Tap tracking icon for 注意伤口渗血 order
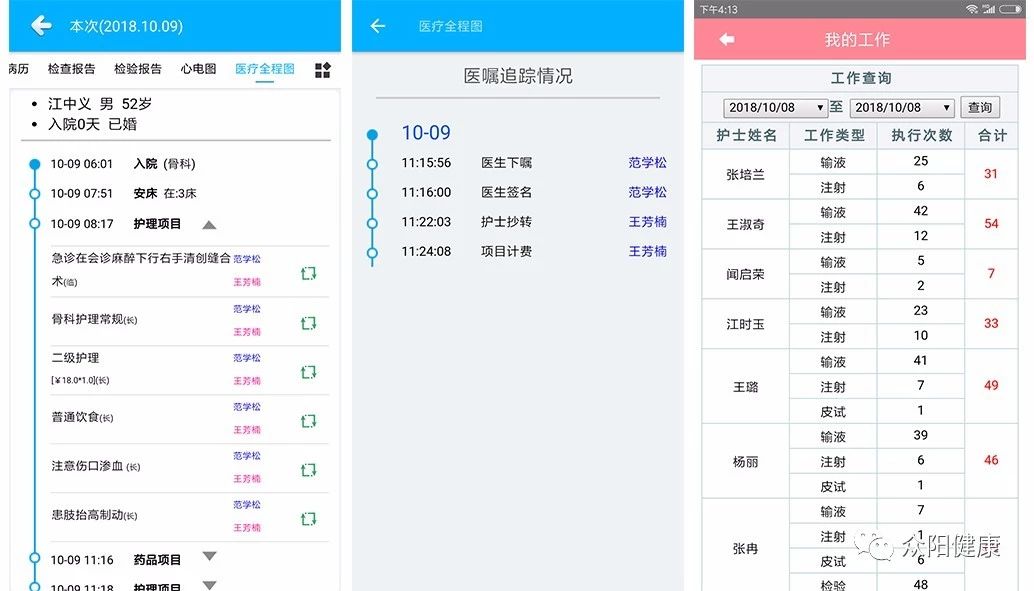 click(x=309, y=470)
